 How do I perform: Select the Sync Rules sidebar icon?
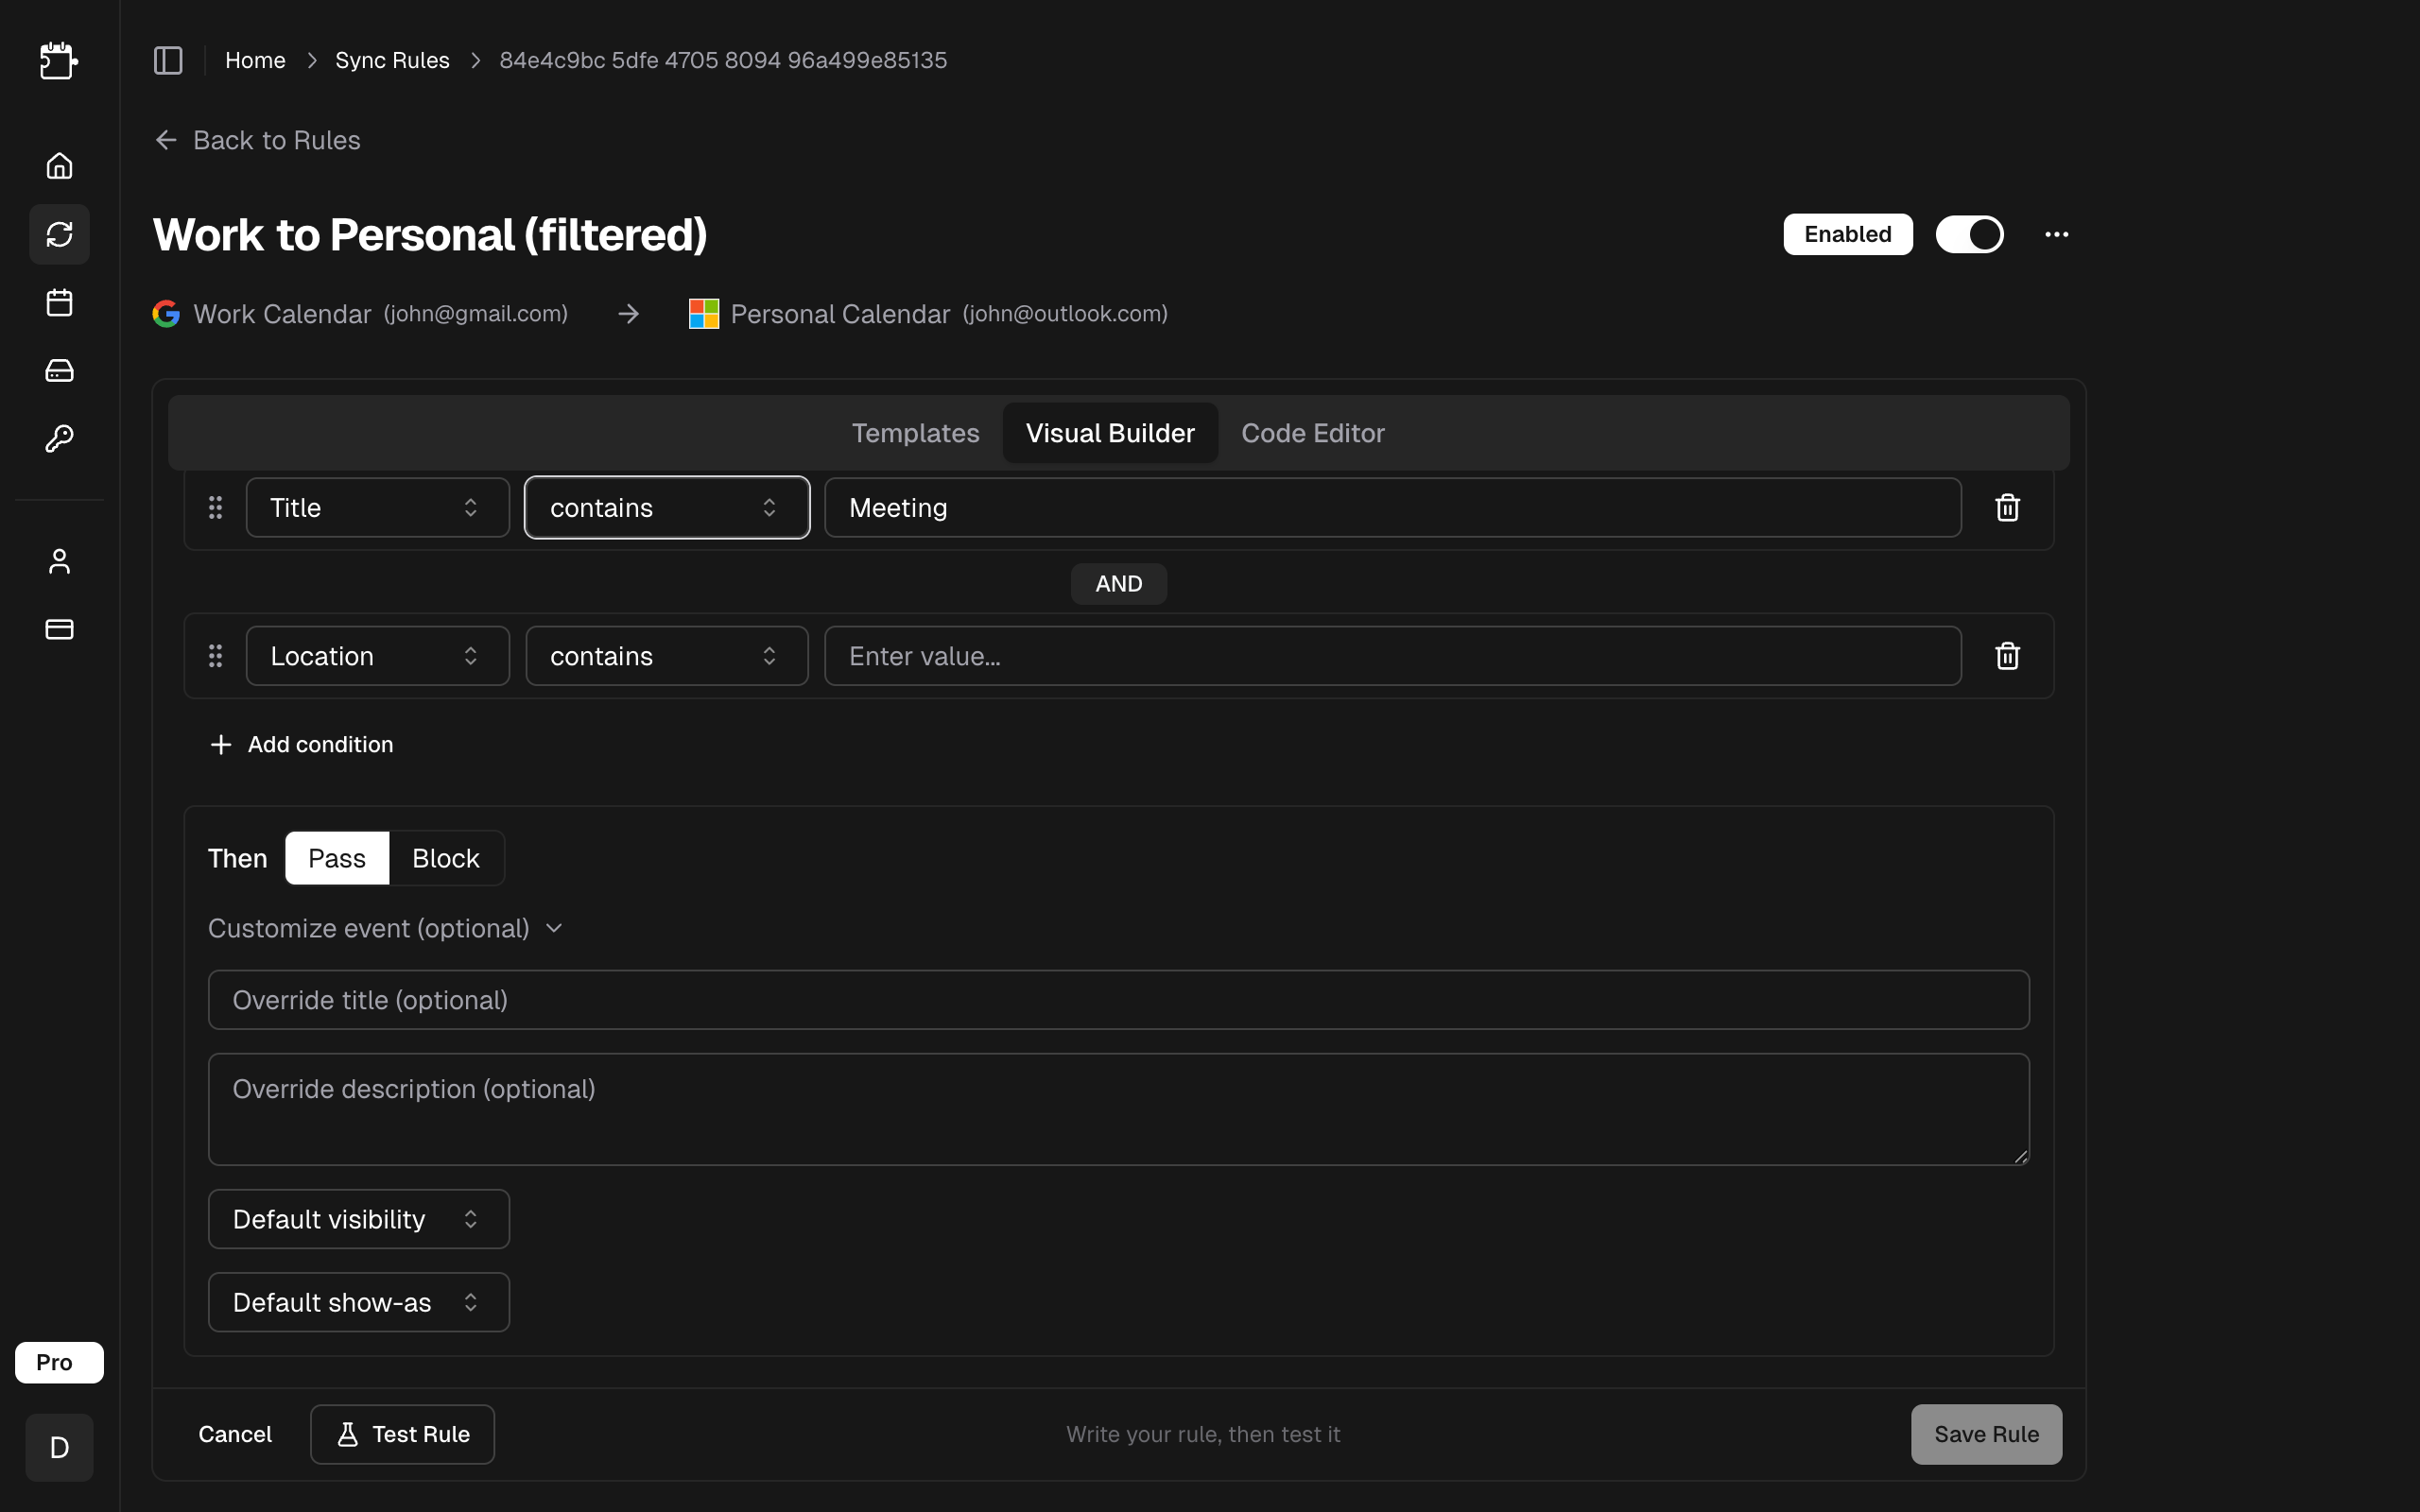tap(59, 234)
